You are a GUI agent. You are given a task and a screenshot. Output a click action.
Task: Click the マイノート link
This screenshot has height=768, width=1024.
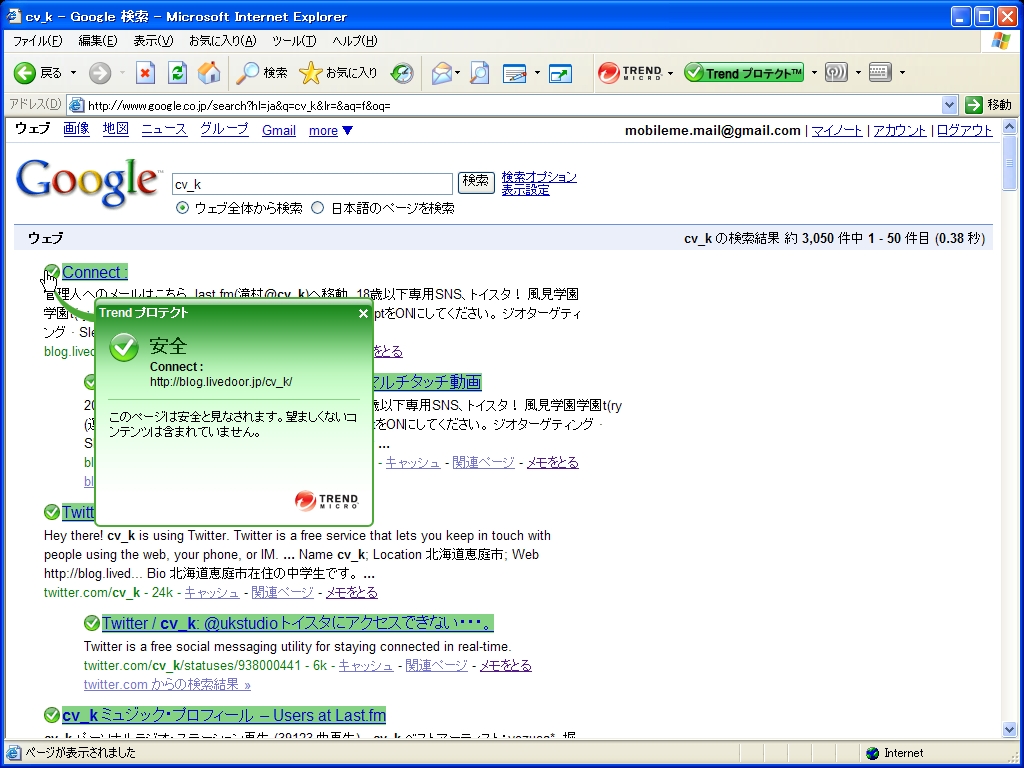[837, 130]
